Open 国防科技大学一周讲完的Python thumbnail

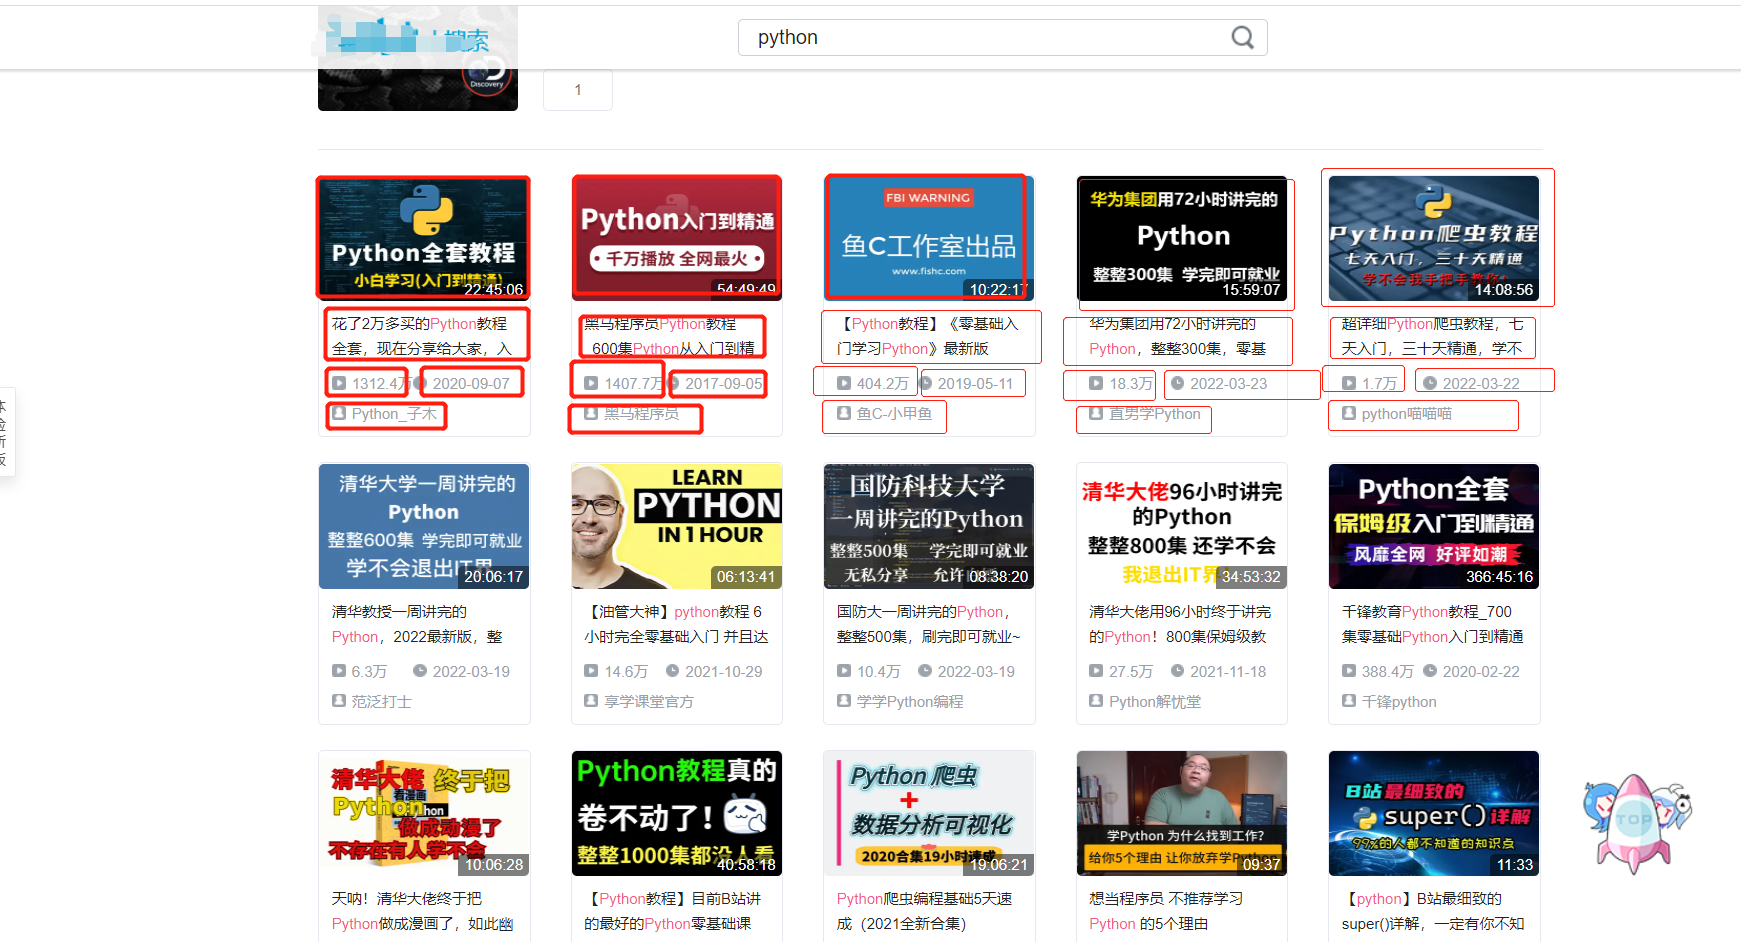(929, 526)
